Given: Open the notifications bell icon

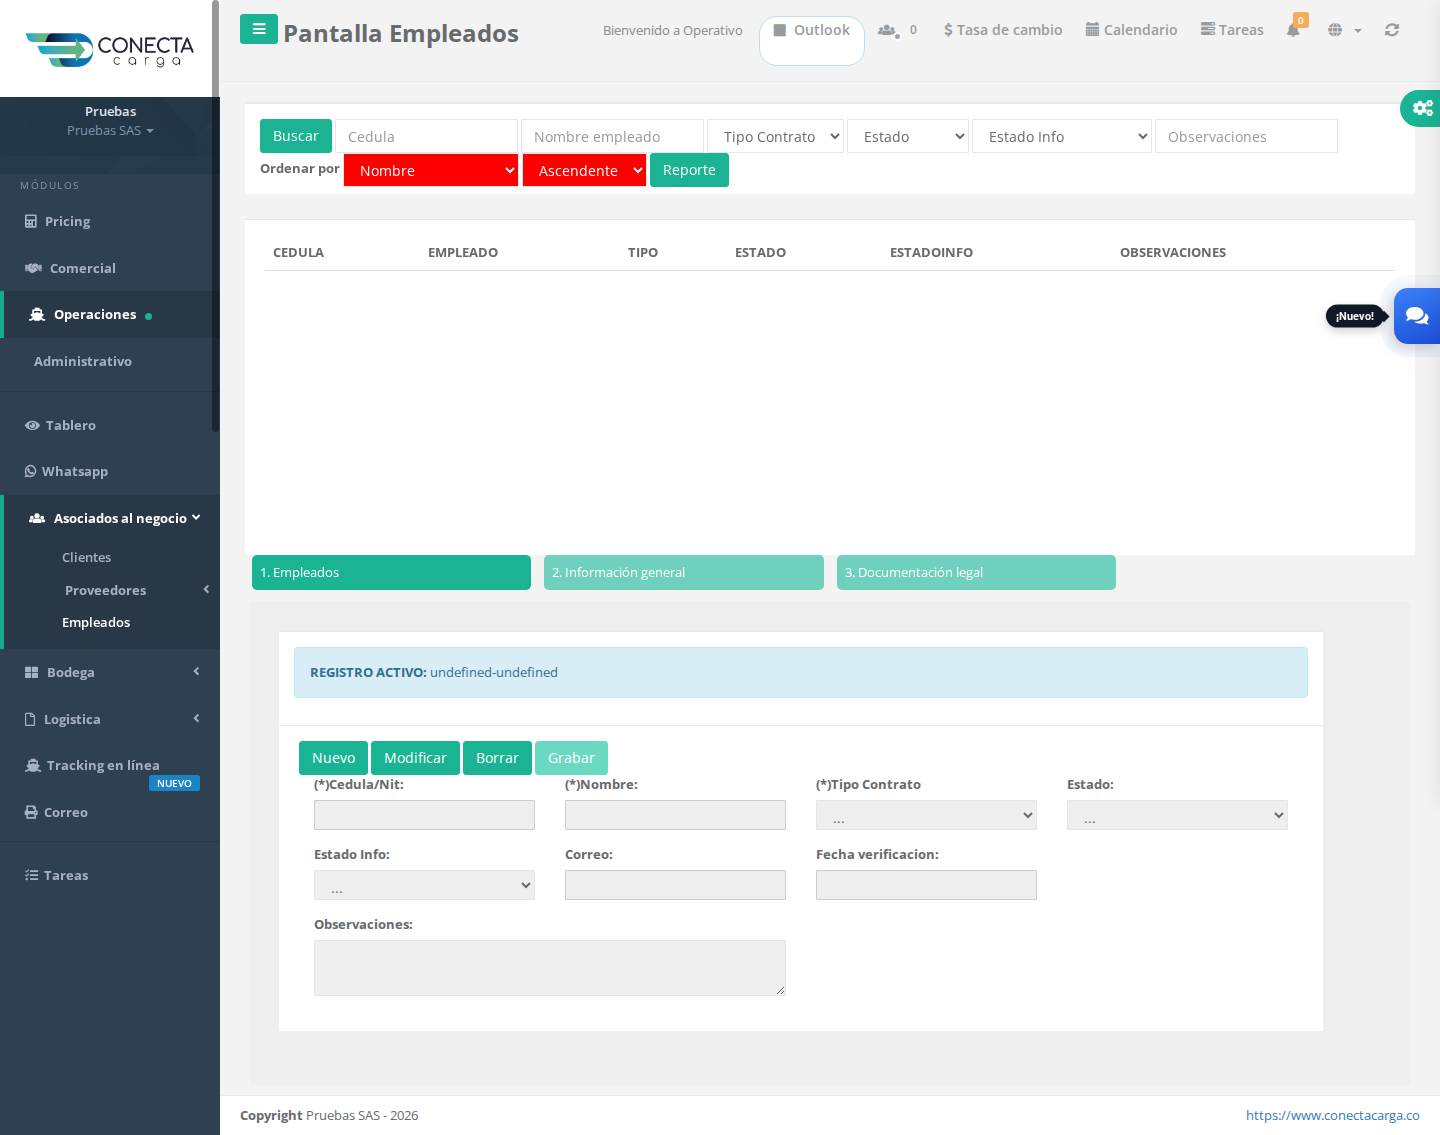Looking at the screenshot, I should (1293, 30).
